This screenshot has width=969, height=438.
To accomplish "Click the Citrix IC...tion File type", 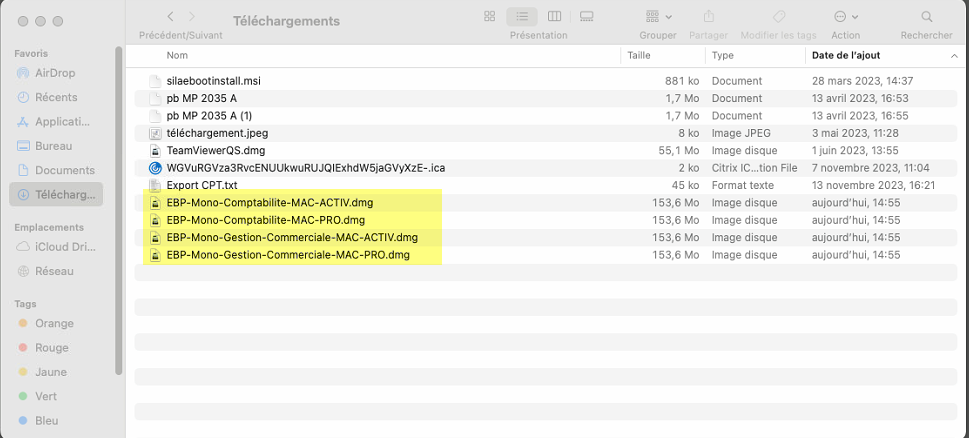I will pyautogui.click(x=755, y=167).
